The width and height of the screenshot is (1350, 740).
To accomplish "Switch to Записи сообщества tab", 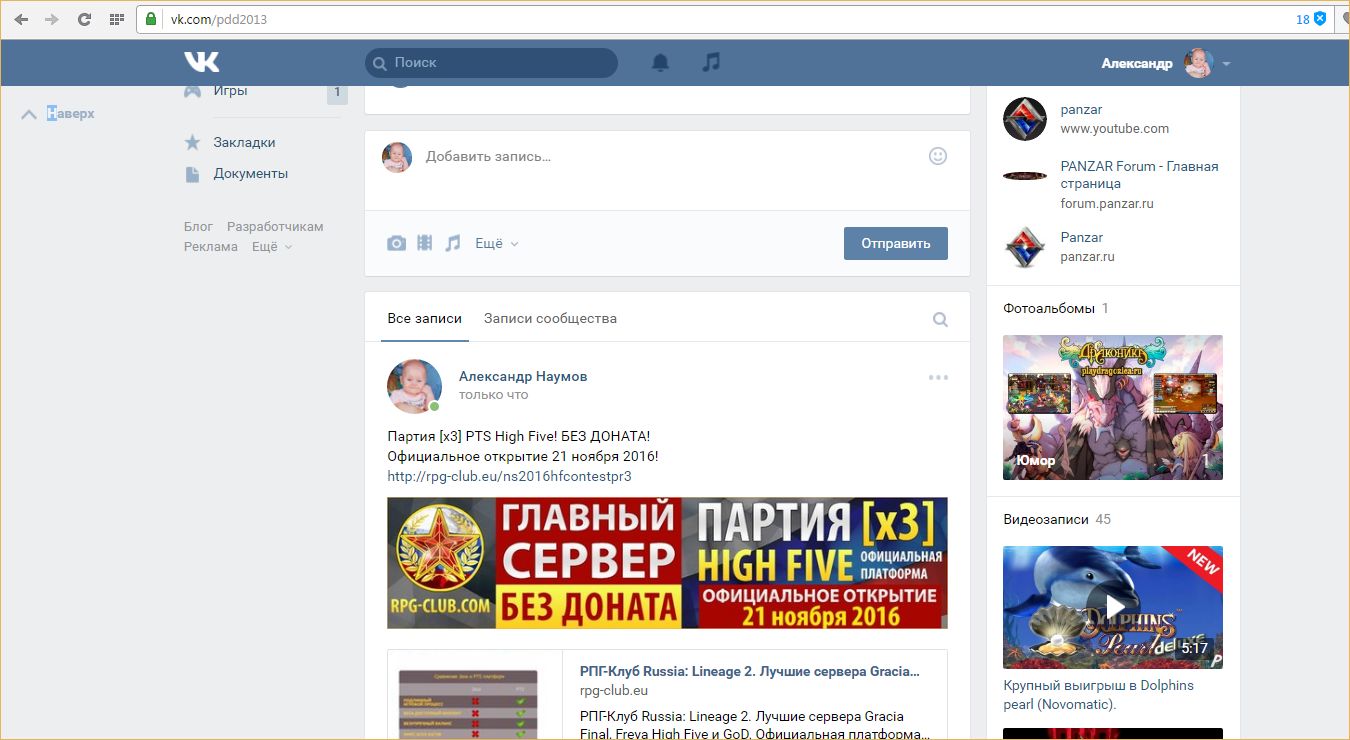I will [550, 318].
